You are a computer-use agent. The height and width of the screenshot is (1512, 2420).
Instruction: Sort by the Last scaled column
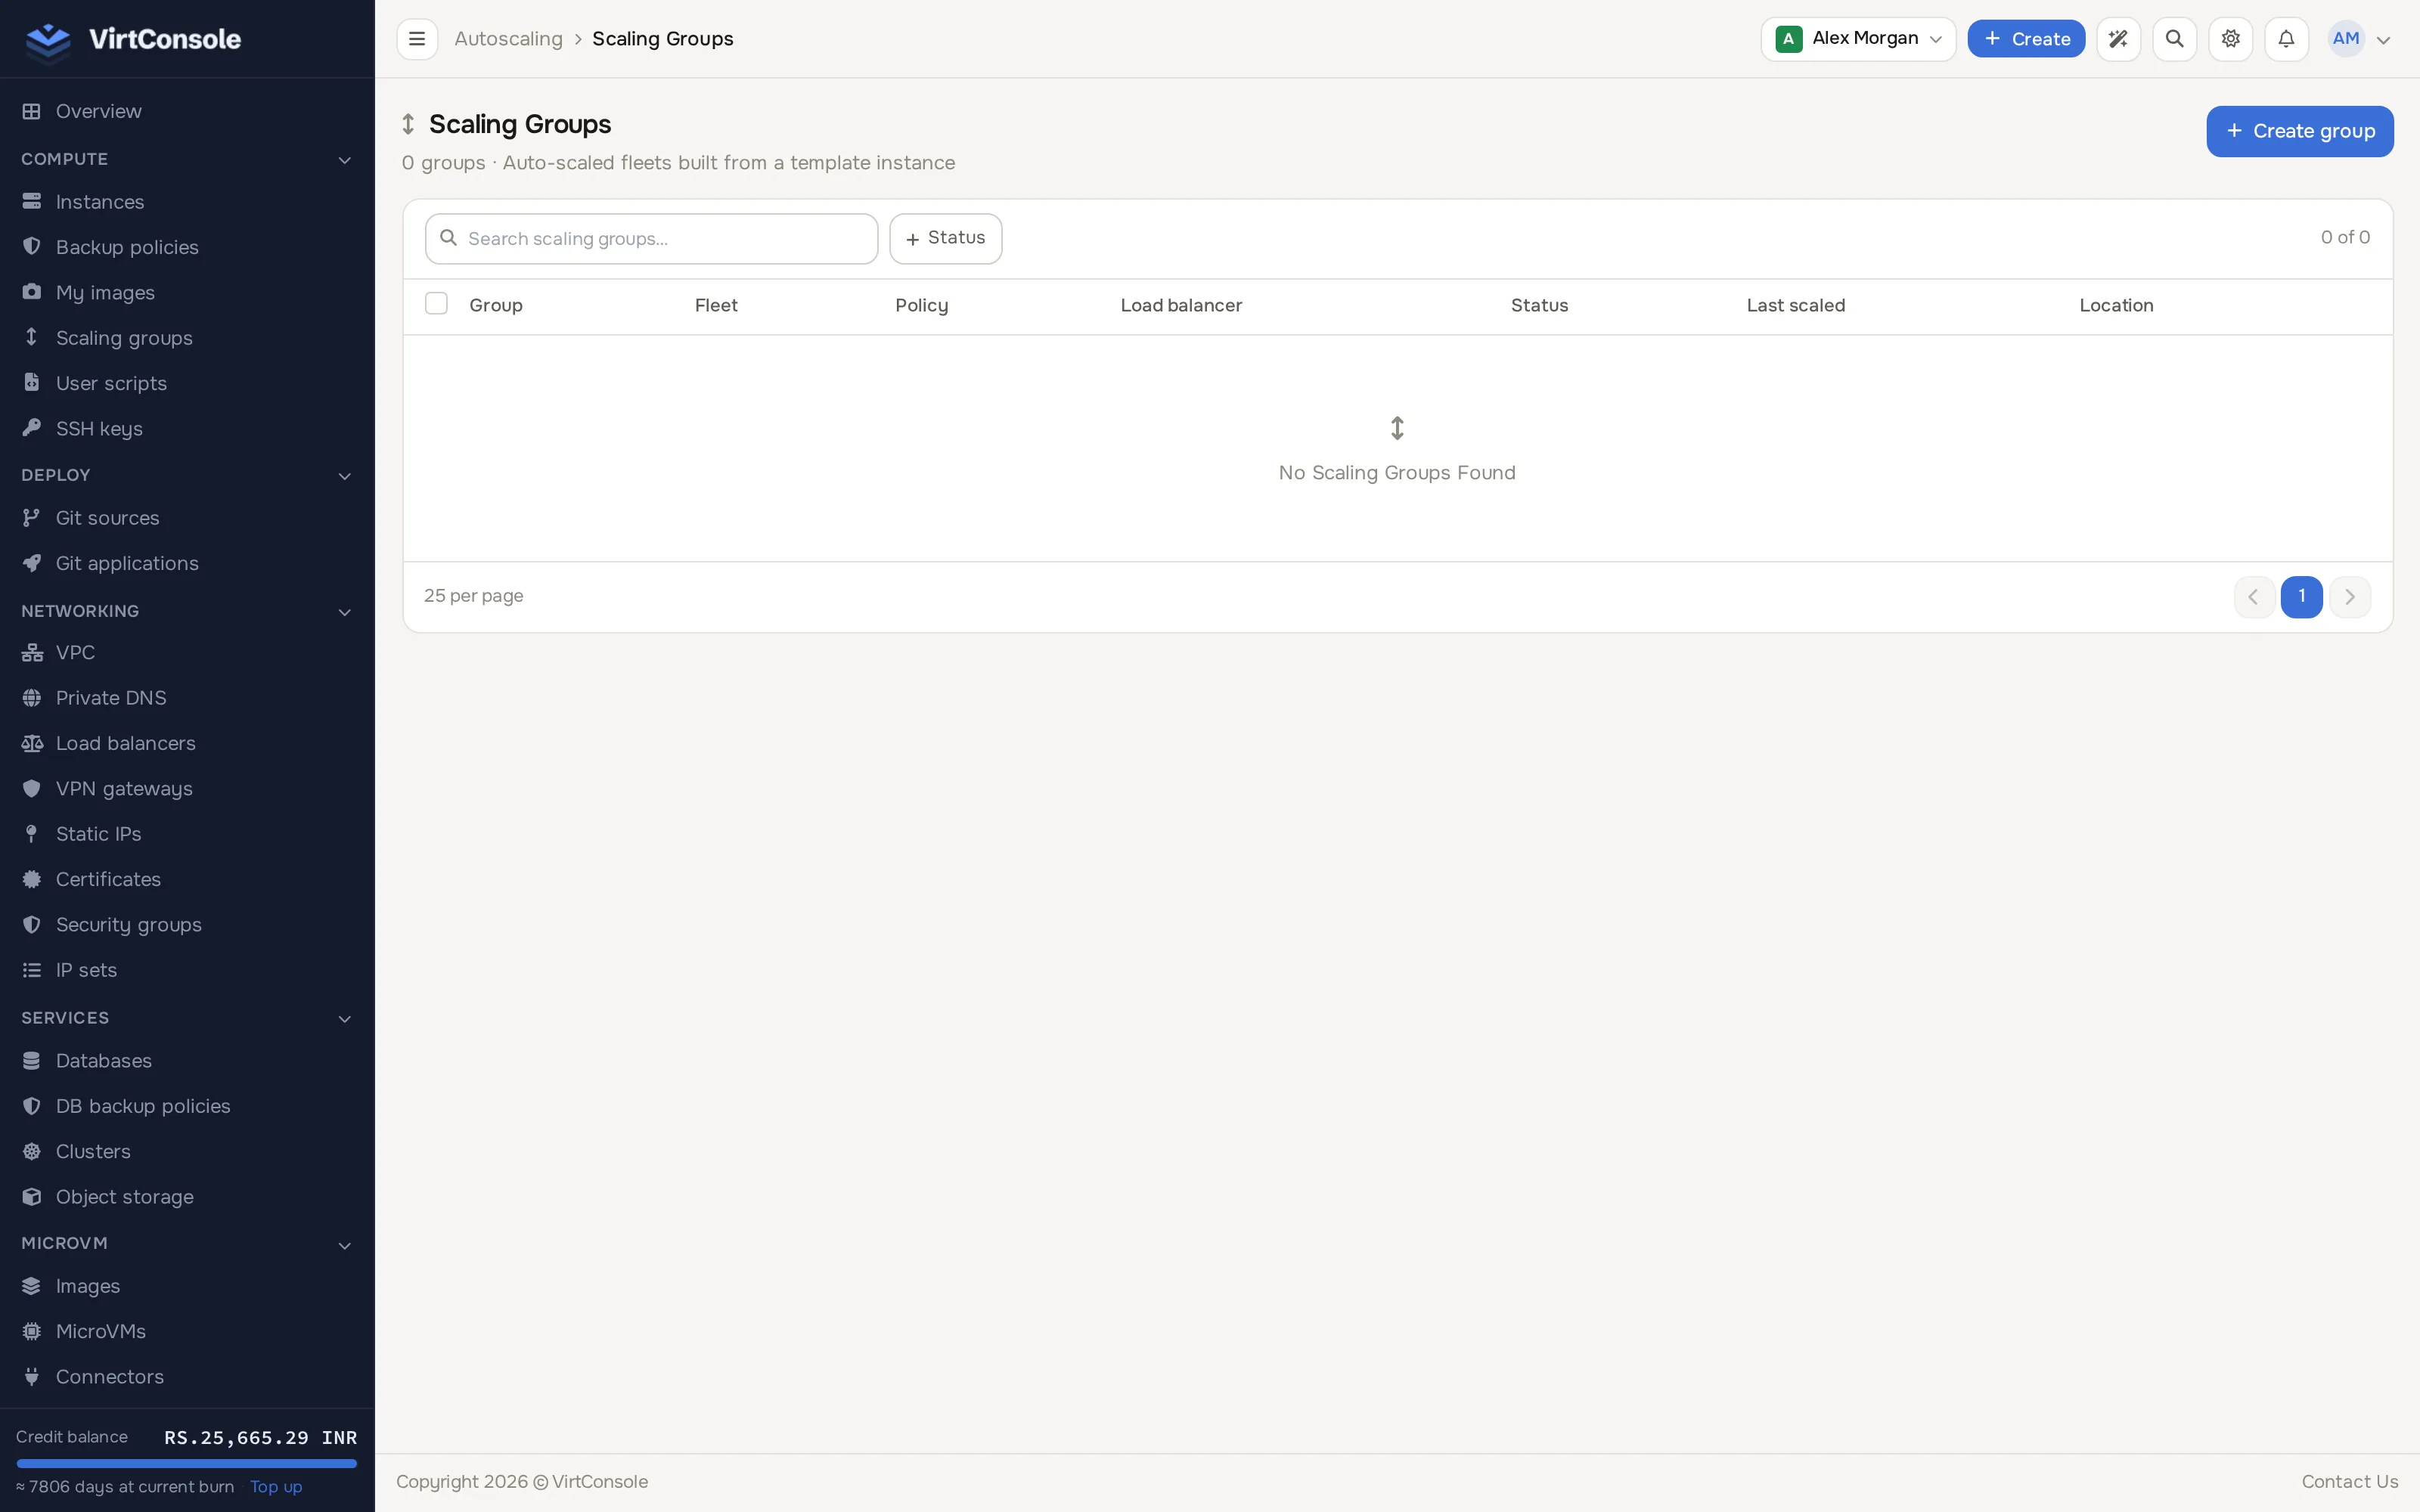1795,305
